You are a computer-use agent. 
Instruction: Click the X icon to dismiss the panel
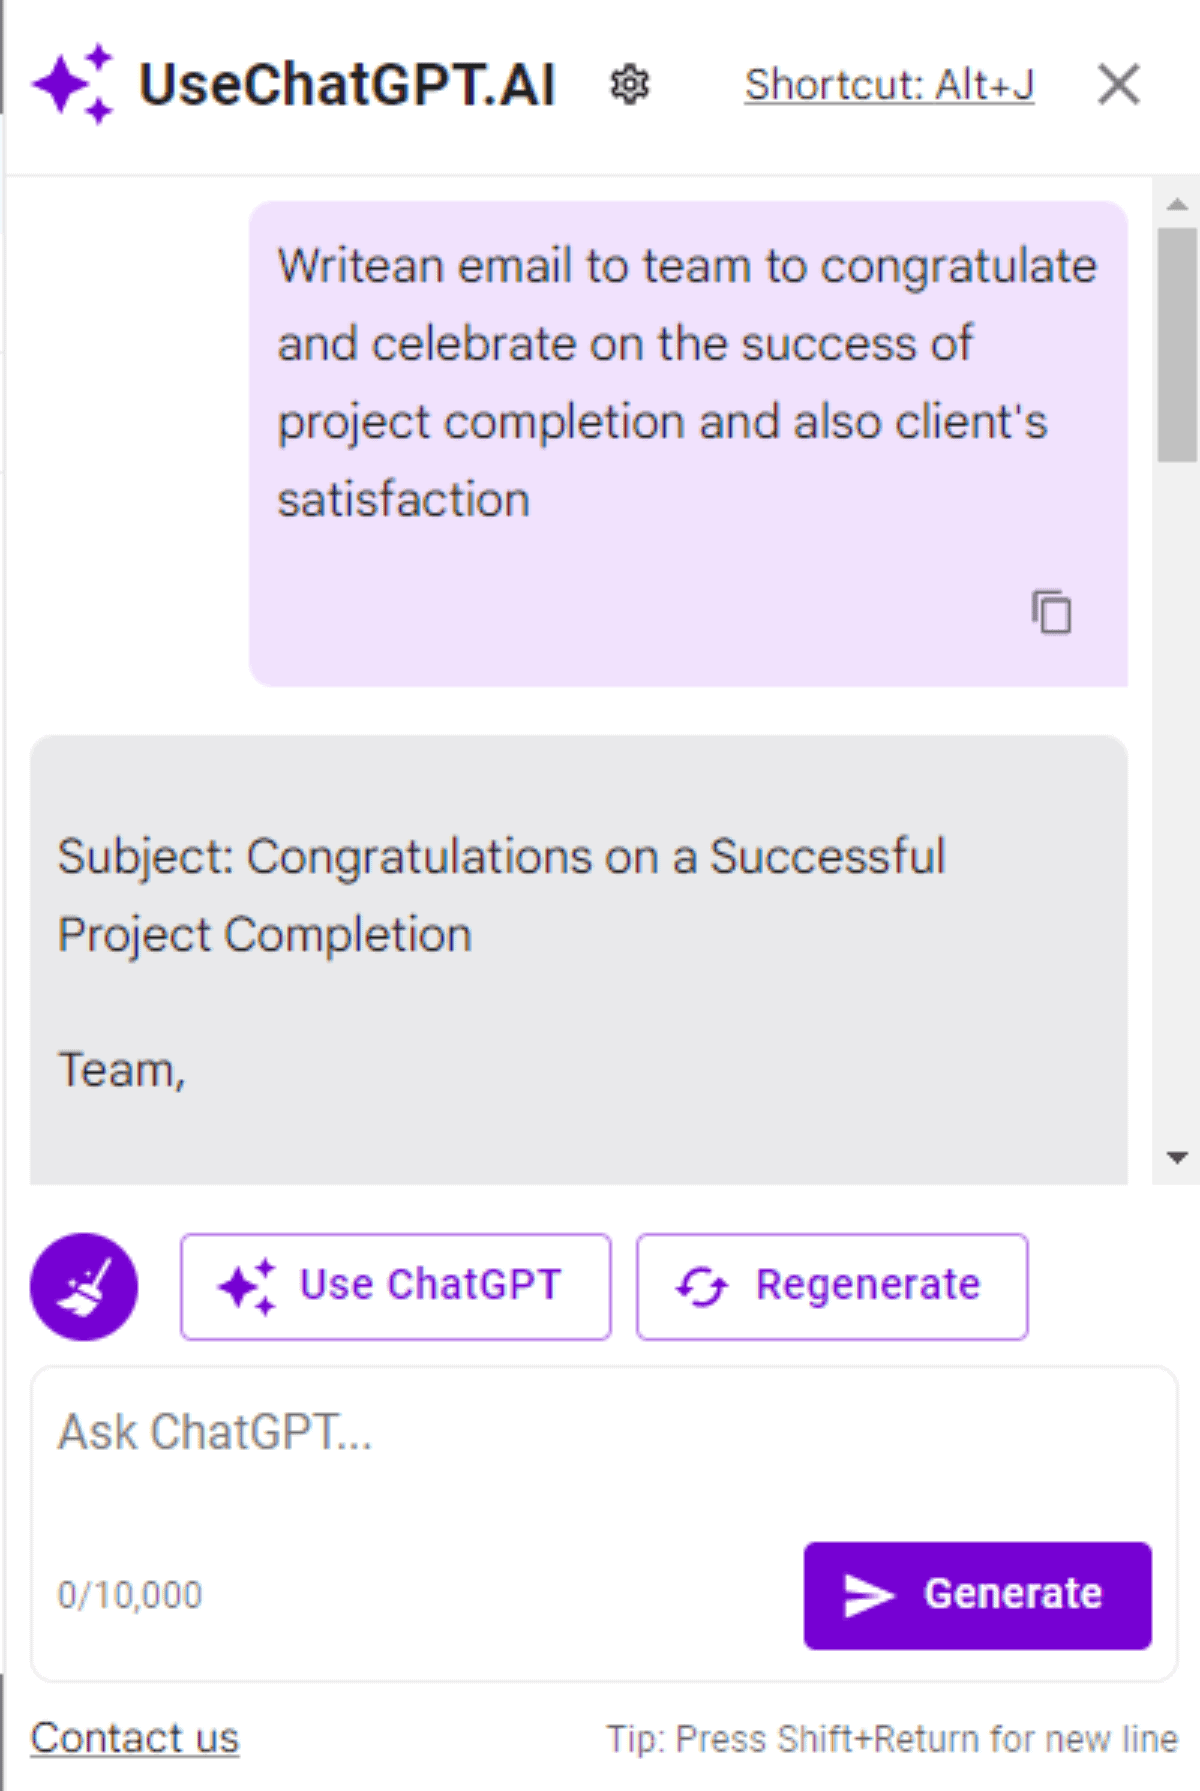[x=1117, y=84]
